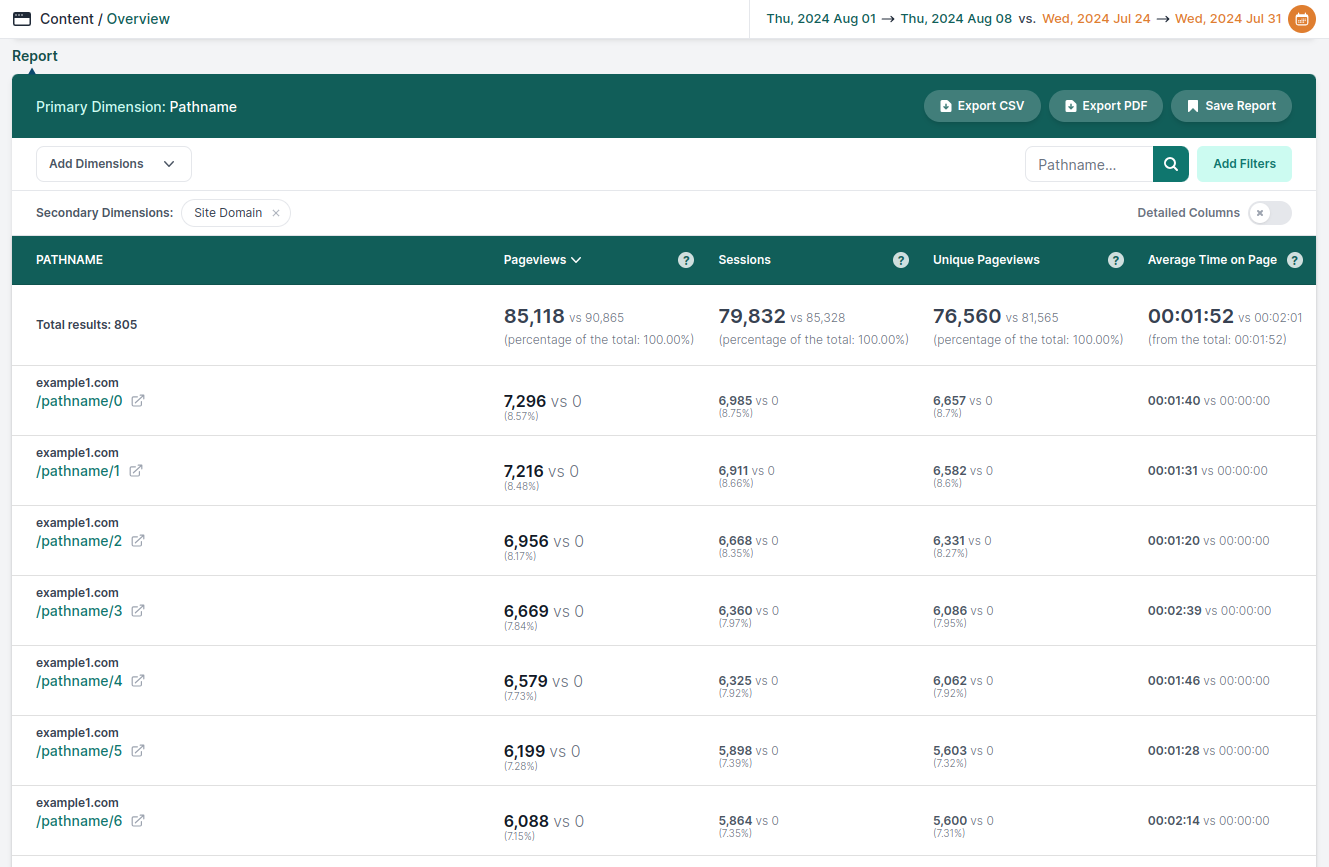
Task: Click the Secondary Dimensions label
Action: click(104, 213)
